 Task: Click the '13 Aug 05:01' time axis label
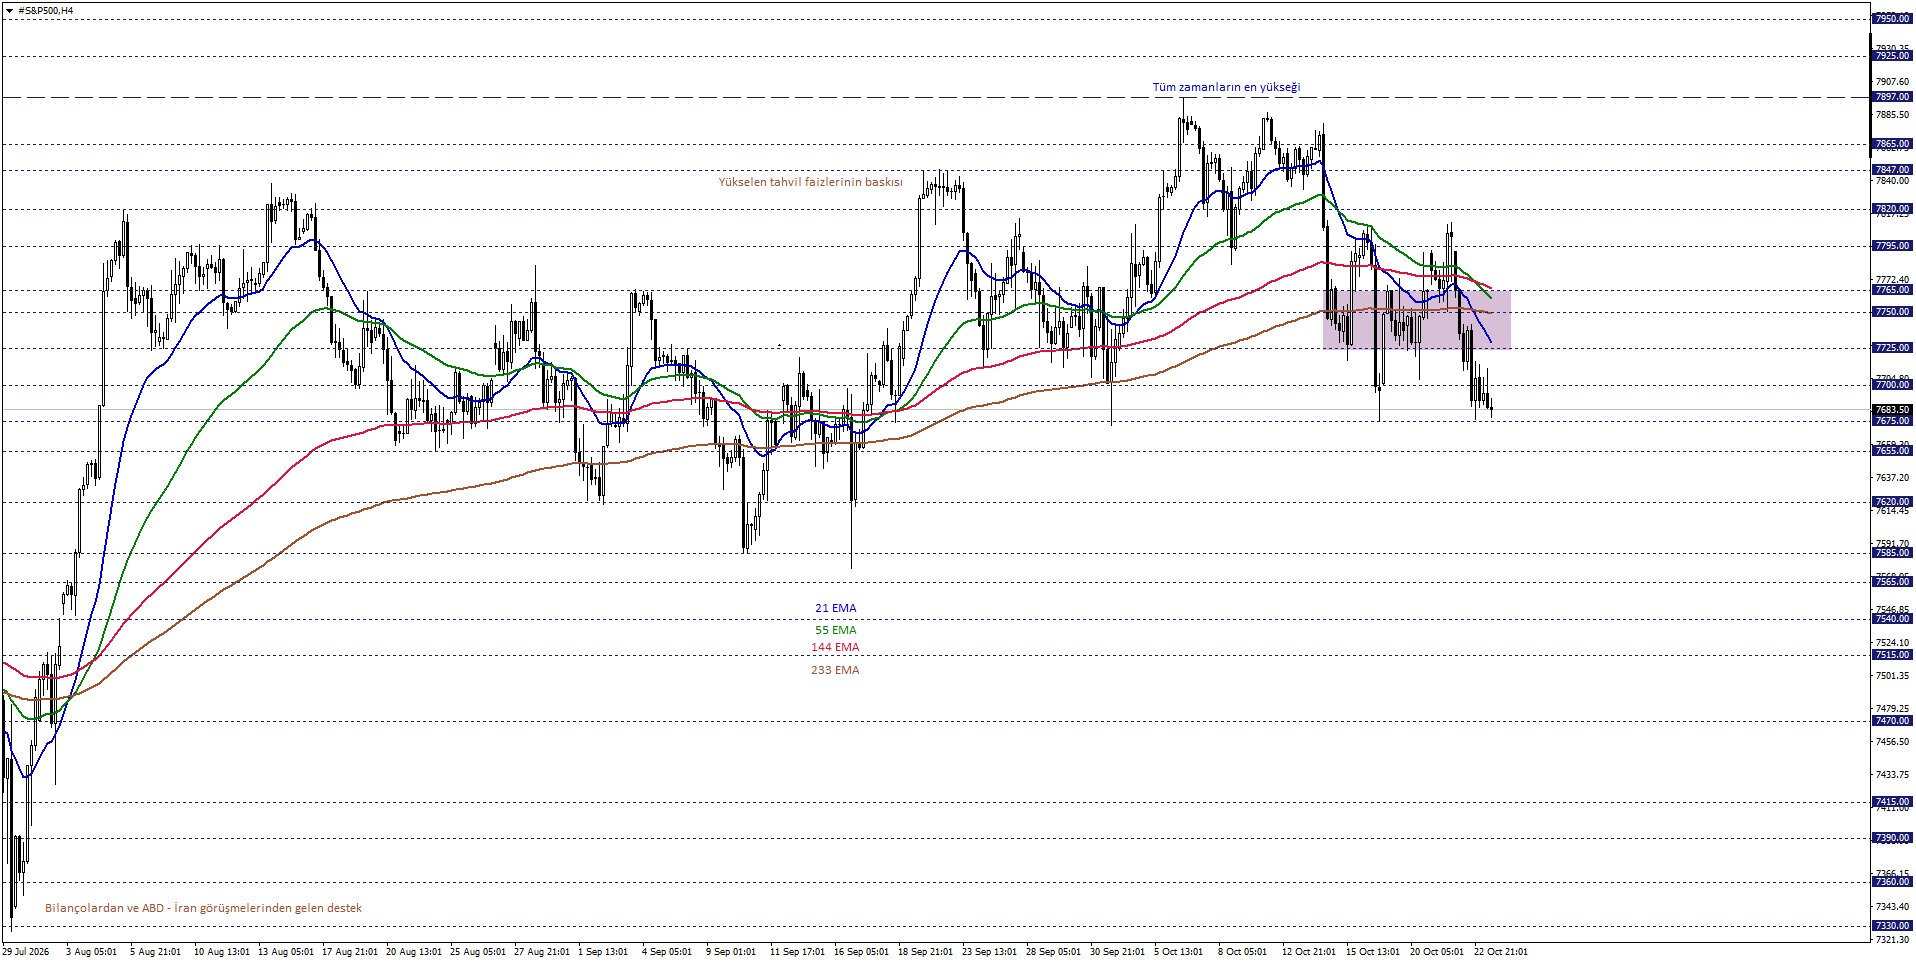285,952
